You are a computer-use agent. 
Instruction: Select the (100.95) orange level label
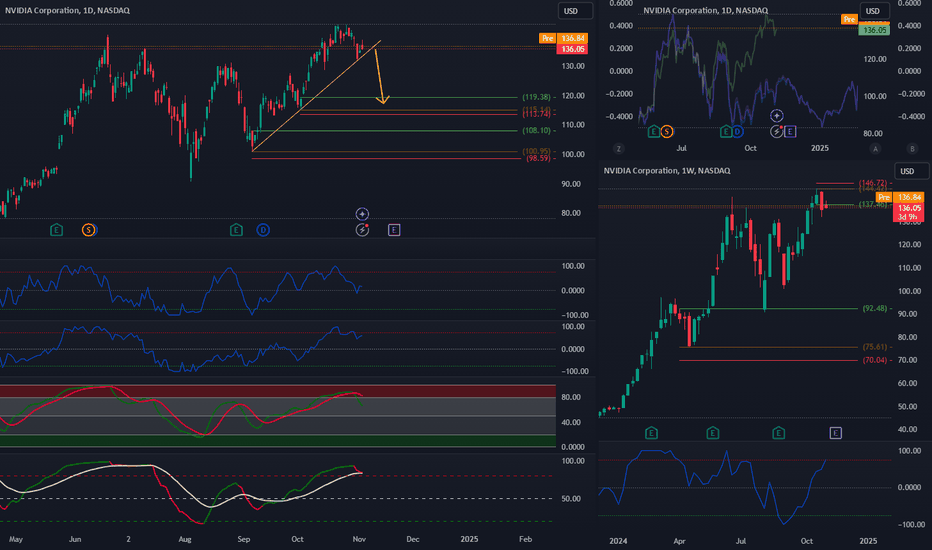point(536,151)
